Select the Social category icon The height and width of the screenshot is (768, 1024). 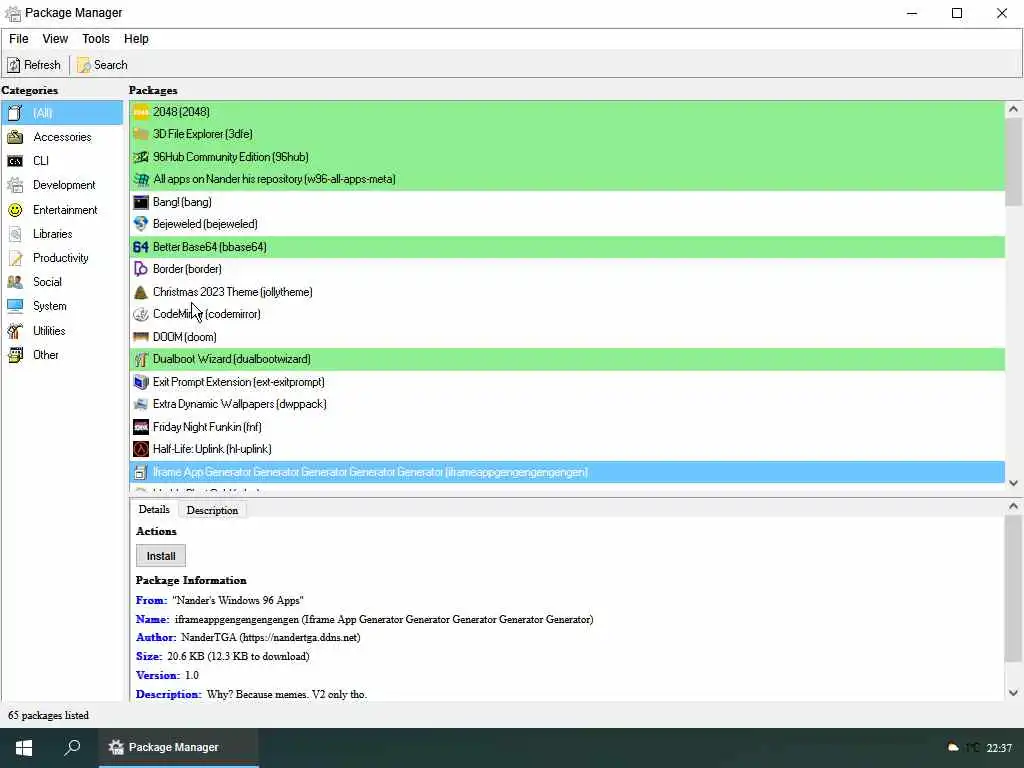tap(15, 282)
